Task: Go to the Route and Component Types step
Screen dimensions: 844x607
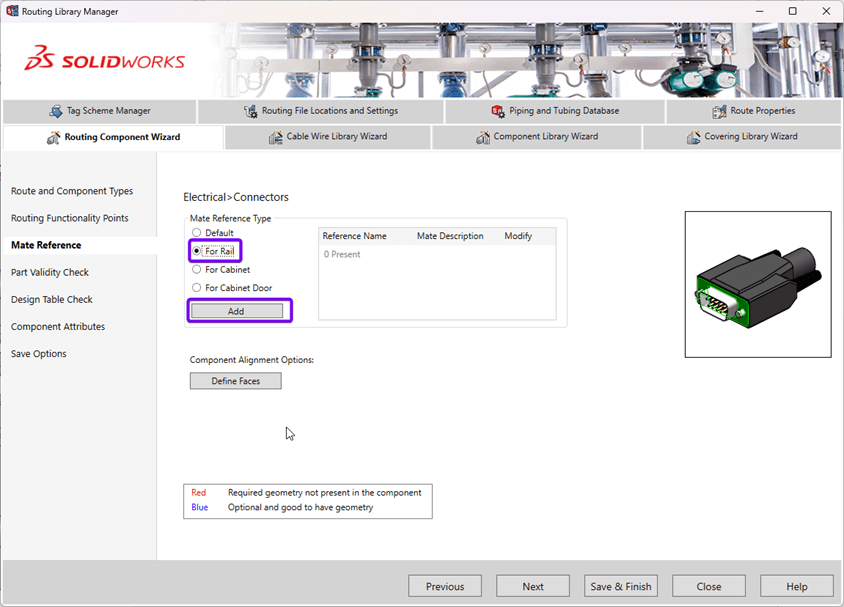Action: coord(72,191)
